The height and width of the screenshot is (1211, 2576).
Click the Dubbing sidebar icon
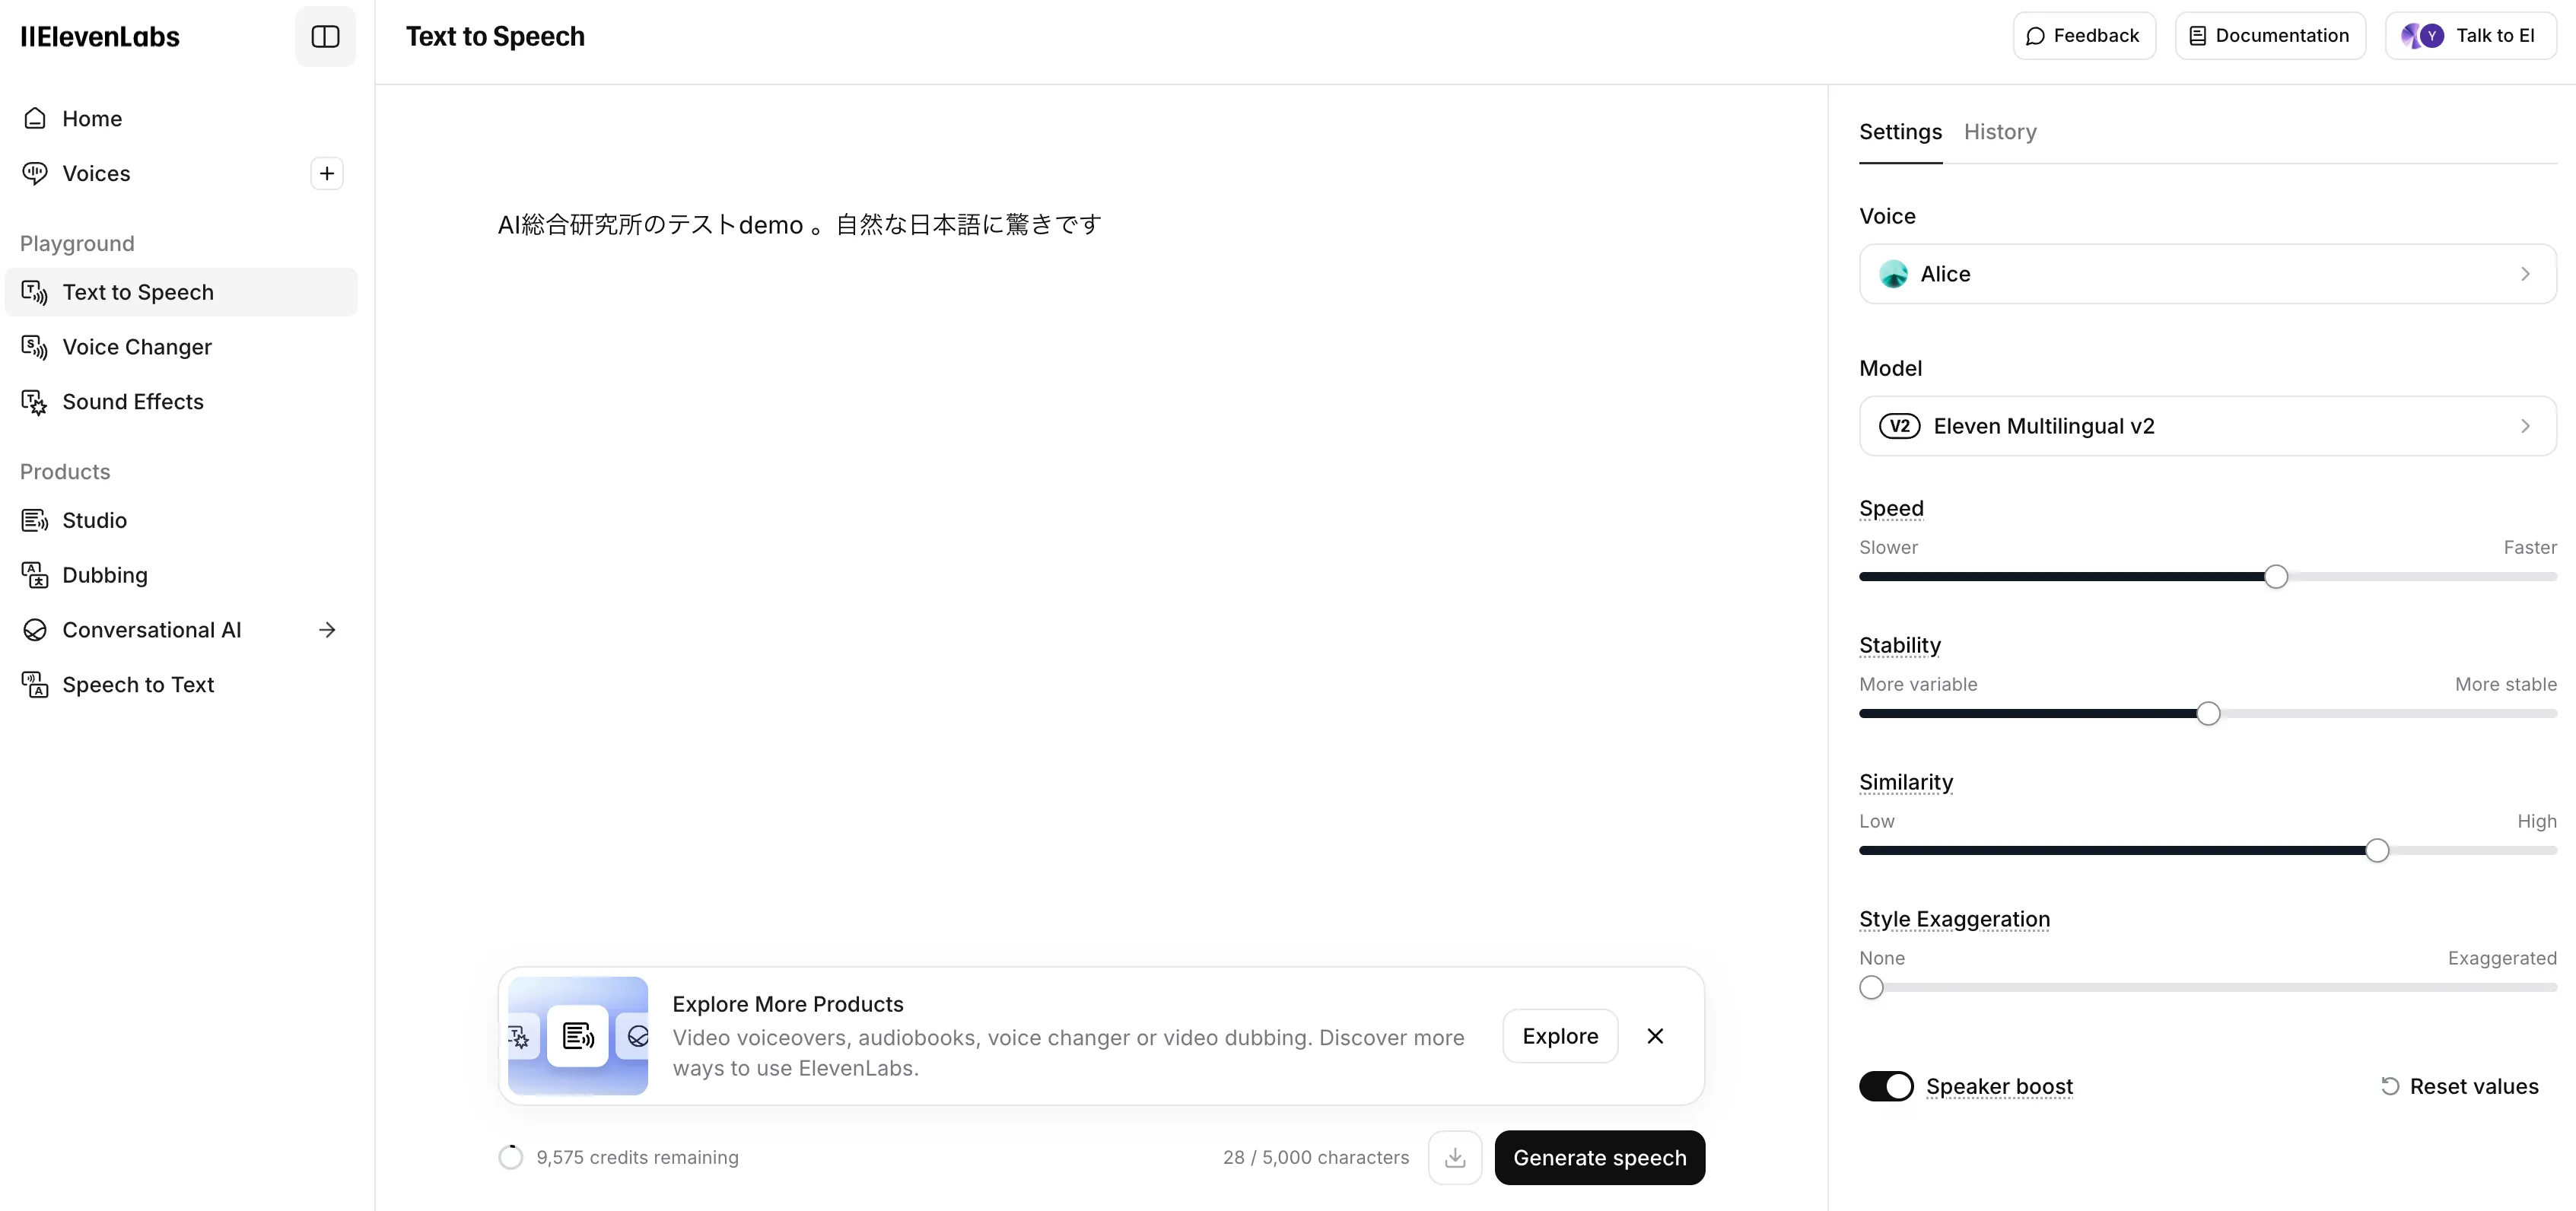[35, 575]
